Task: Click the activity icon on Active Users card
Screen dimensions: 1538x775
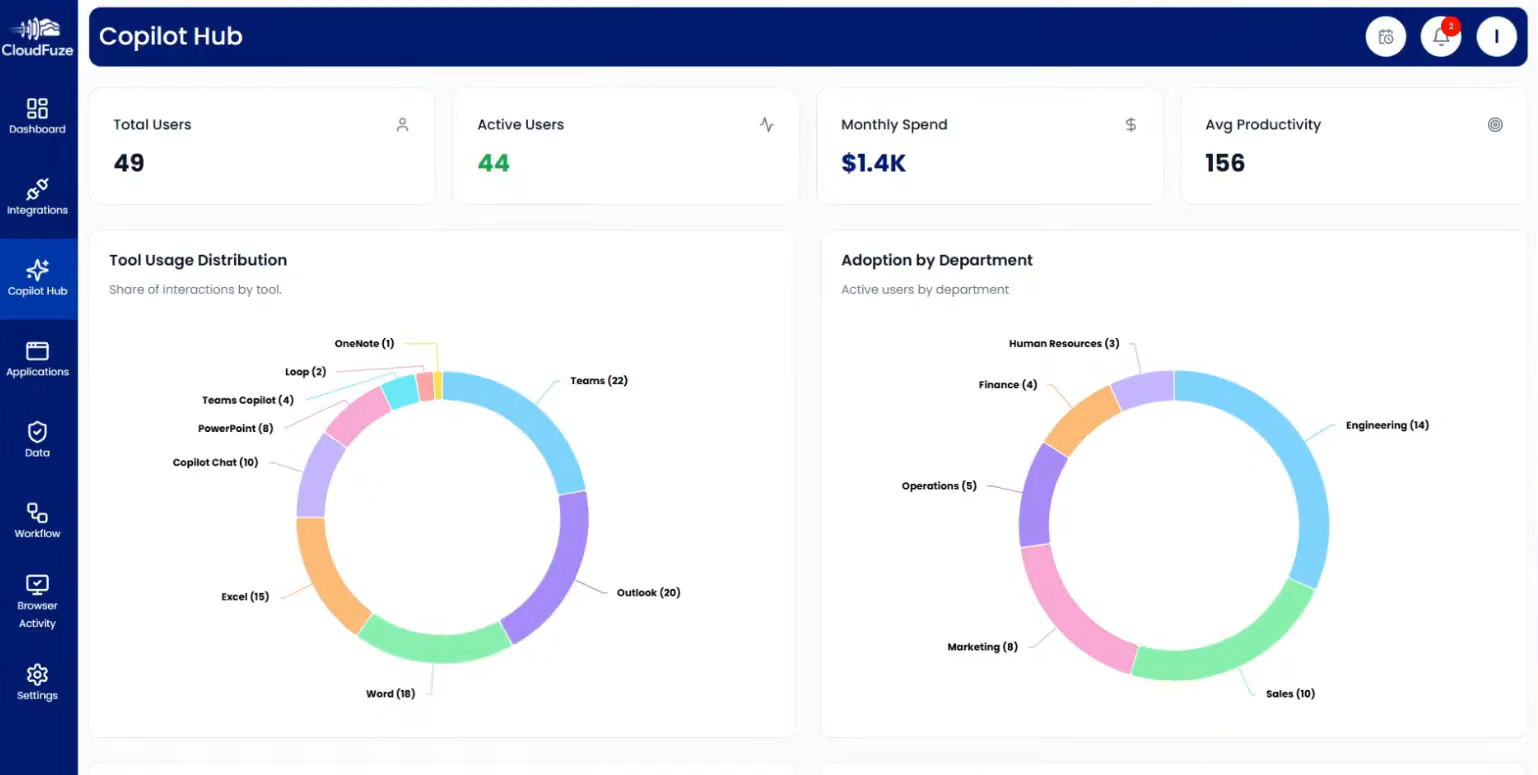Action: pos(766,124)
